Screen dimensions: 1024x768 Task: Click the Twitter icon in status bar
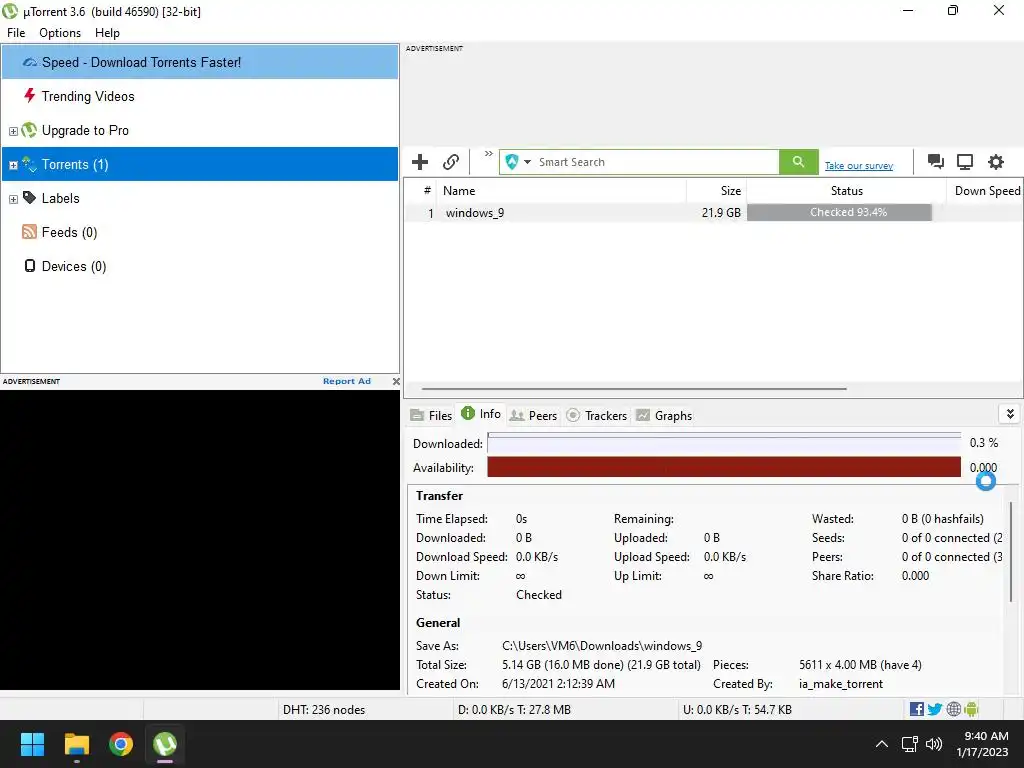click(935, 709)
